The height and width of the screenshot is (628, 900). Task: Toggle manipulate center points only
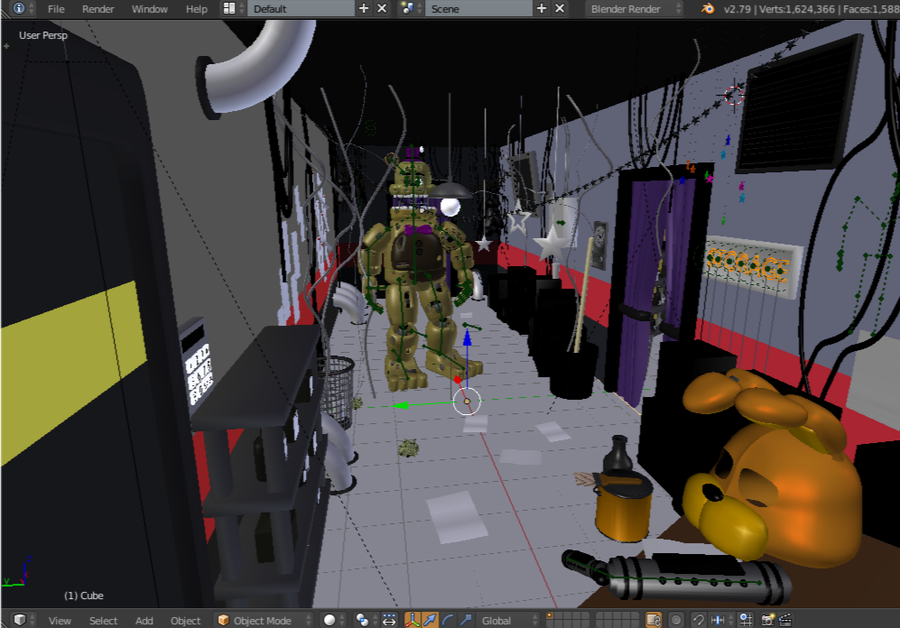click(389, 620)
